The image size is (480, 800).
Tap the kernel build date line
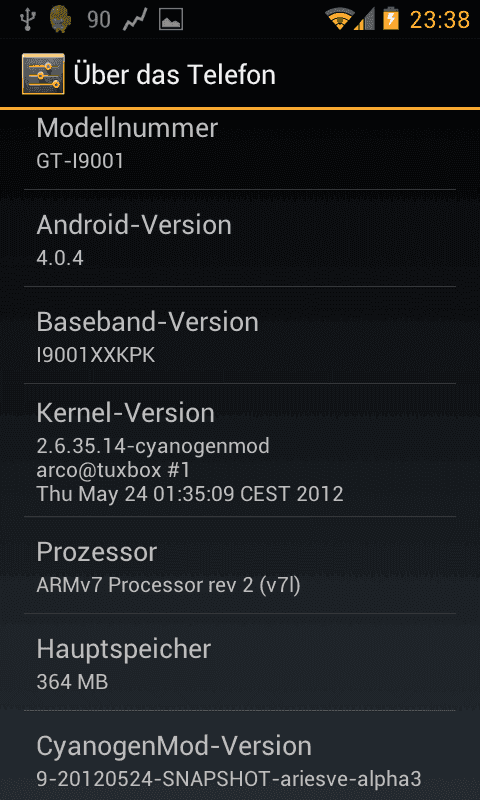pos(190,494)
